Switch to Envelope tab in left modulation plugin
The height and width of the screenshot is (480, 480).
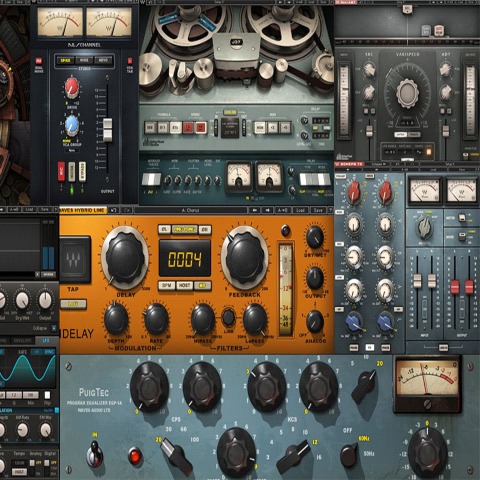tap(23, 340)
